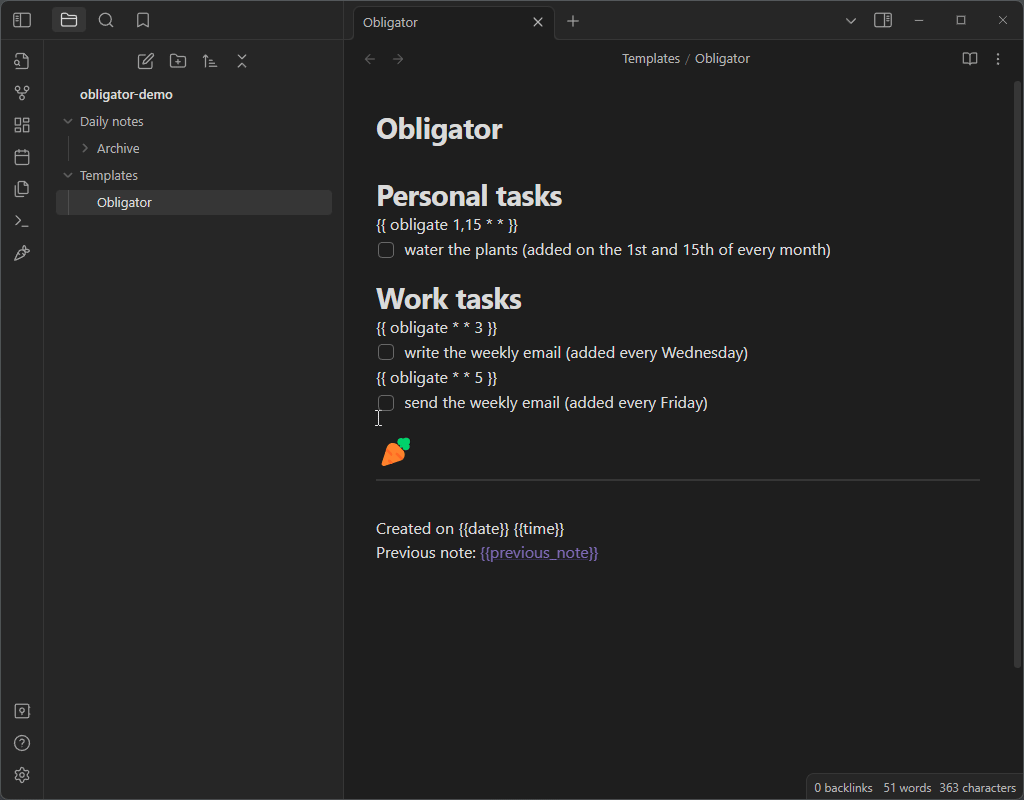Open the Obligator file in explorer
The height and width of the screenshot is (800, 1024).
pyautogui.click(x=194, y=202)
